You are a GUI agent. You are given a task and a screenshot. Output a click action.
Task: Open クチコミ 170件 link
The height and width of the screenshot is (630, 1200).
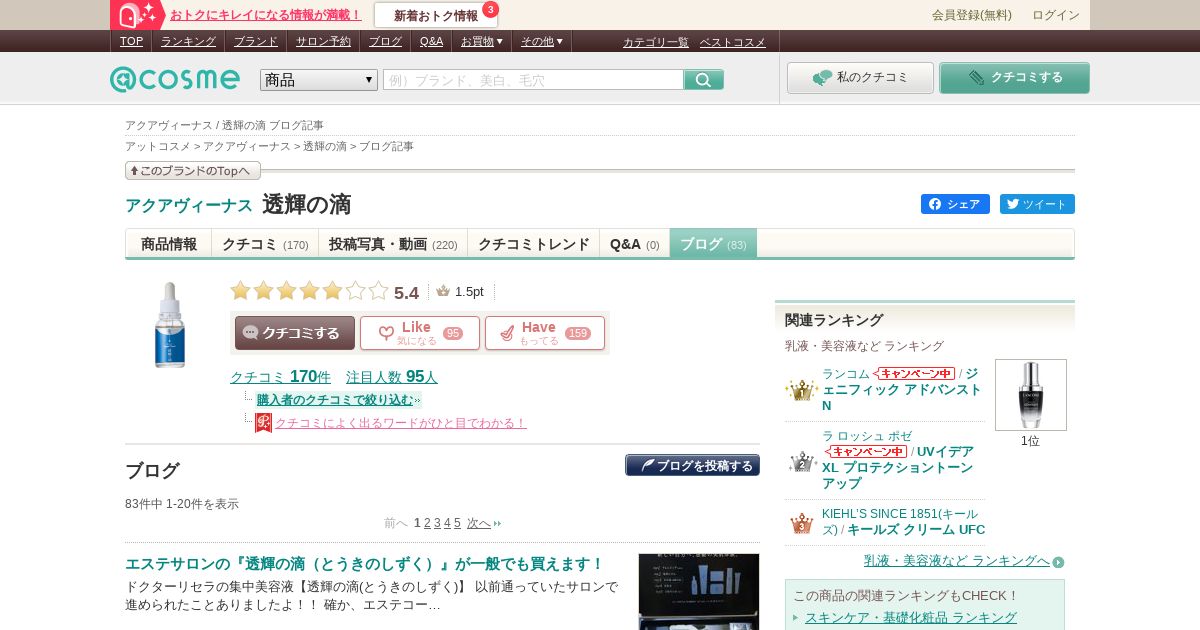pos(280,377)
